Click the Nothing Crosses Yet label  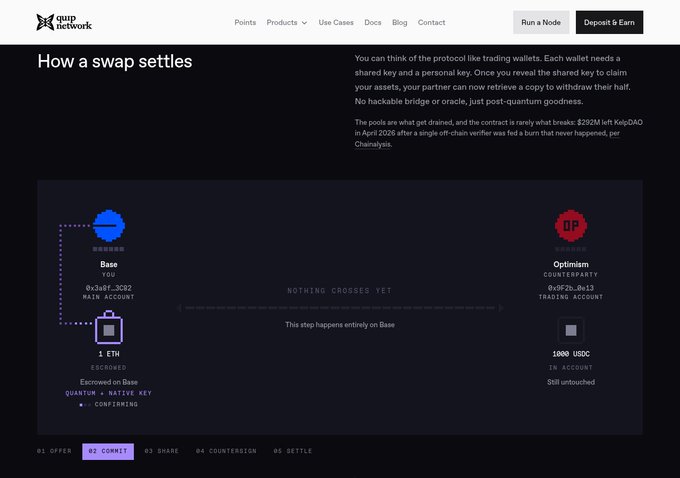pyautogui.click(x=340, y=291)
